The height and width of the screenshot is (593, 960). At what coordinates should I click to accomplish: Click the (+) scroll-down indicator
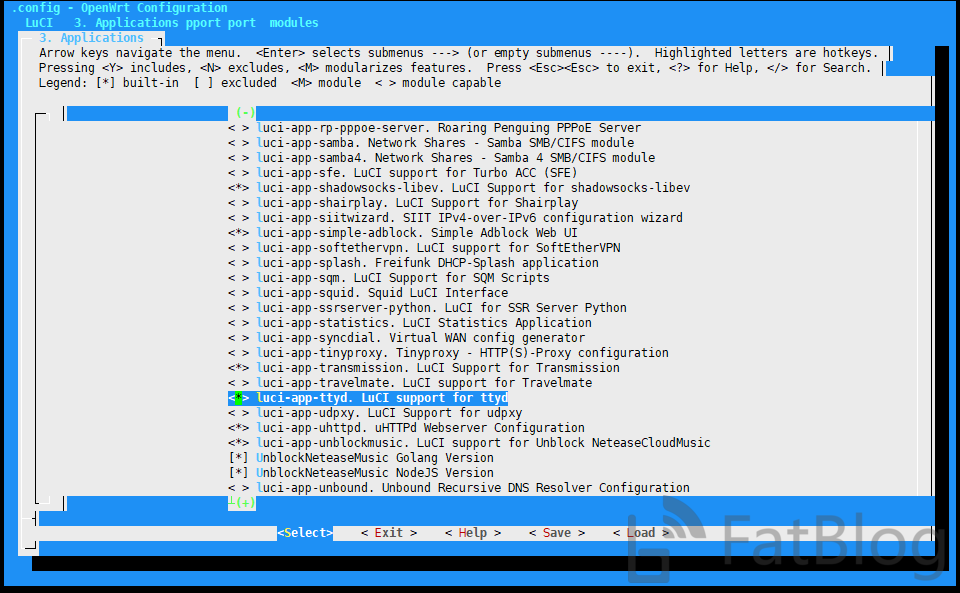245,502
